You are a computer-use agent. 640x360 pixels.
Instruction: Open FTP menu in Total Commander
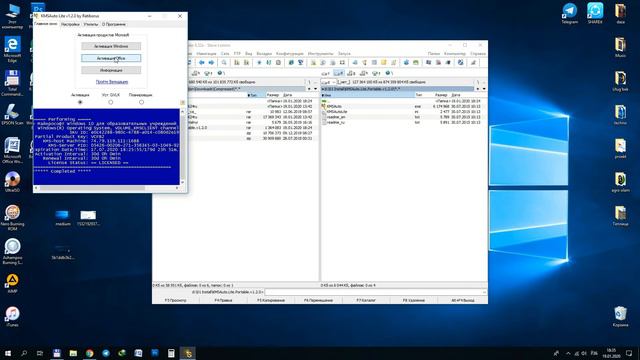[x=237, y=53]
